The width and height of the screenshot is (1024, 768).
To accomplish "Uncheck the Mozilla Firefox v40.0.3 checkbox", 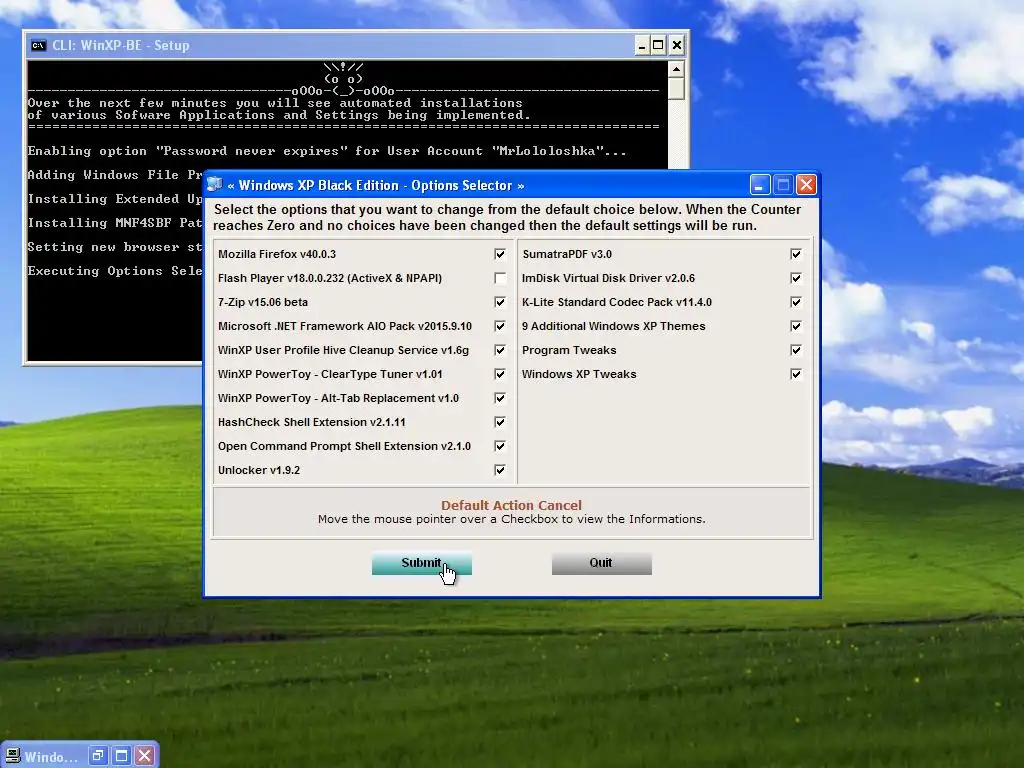I will (500, 254).
